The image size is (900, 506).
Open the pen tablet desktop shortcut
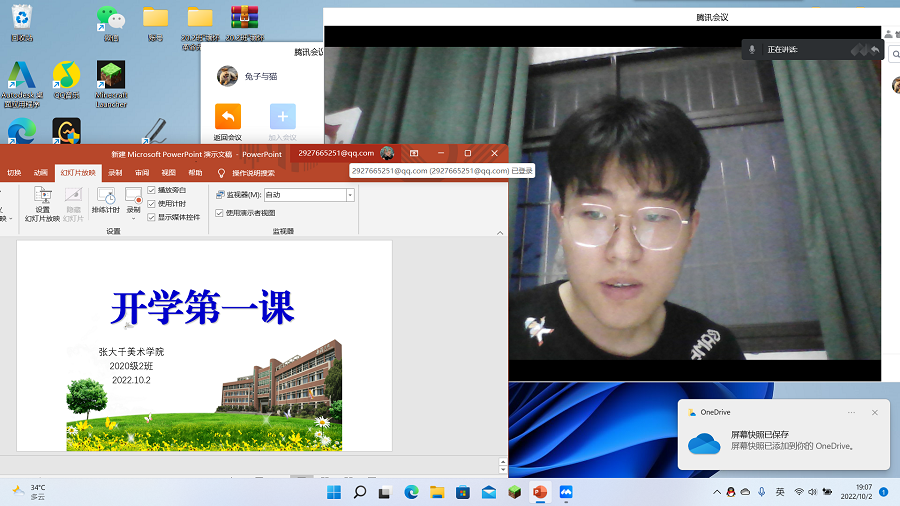pos(155,131)
